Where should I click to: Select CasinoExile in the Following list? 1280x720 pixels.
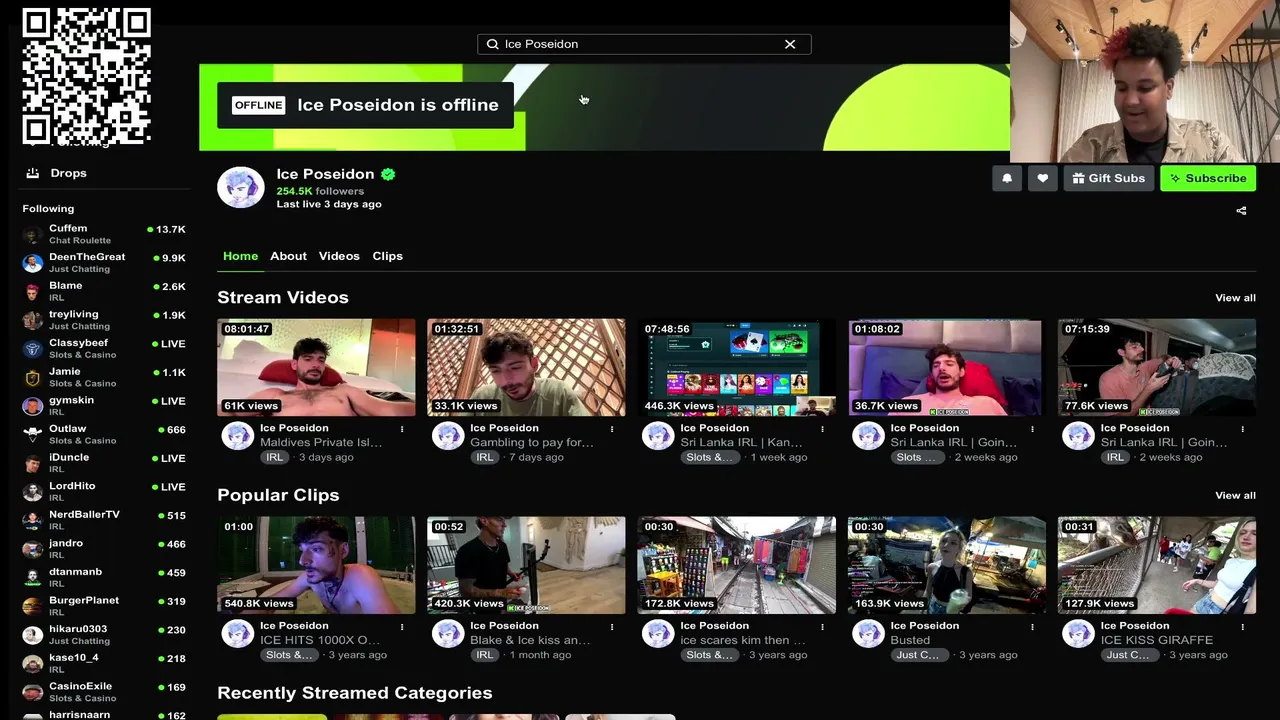coord(104,692)
